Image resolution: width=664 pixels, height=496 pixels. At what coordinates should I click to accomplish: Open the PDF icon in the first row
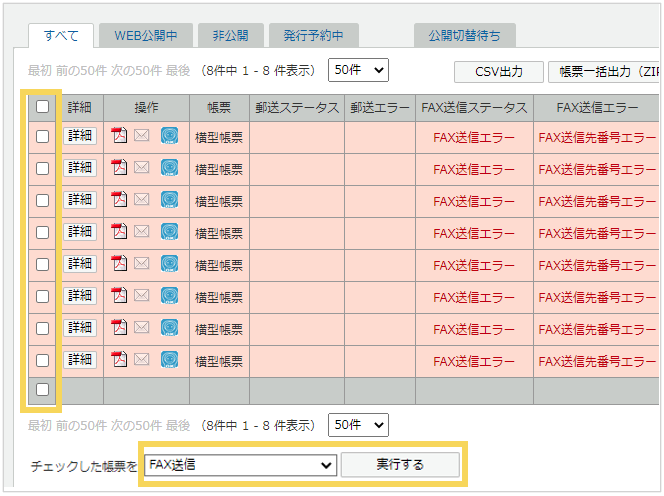(x=120, y=136)
